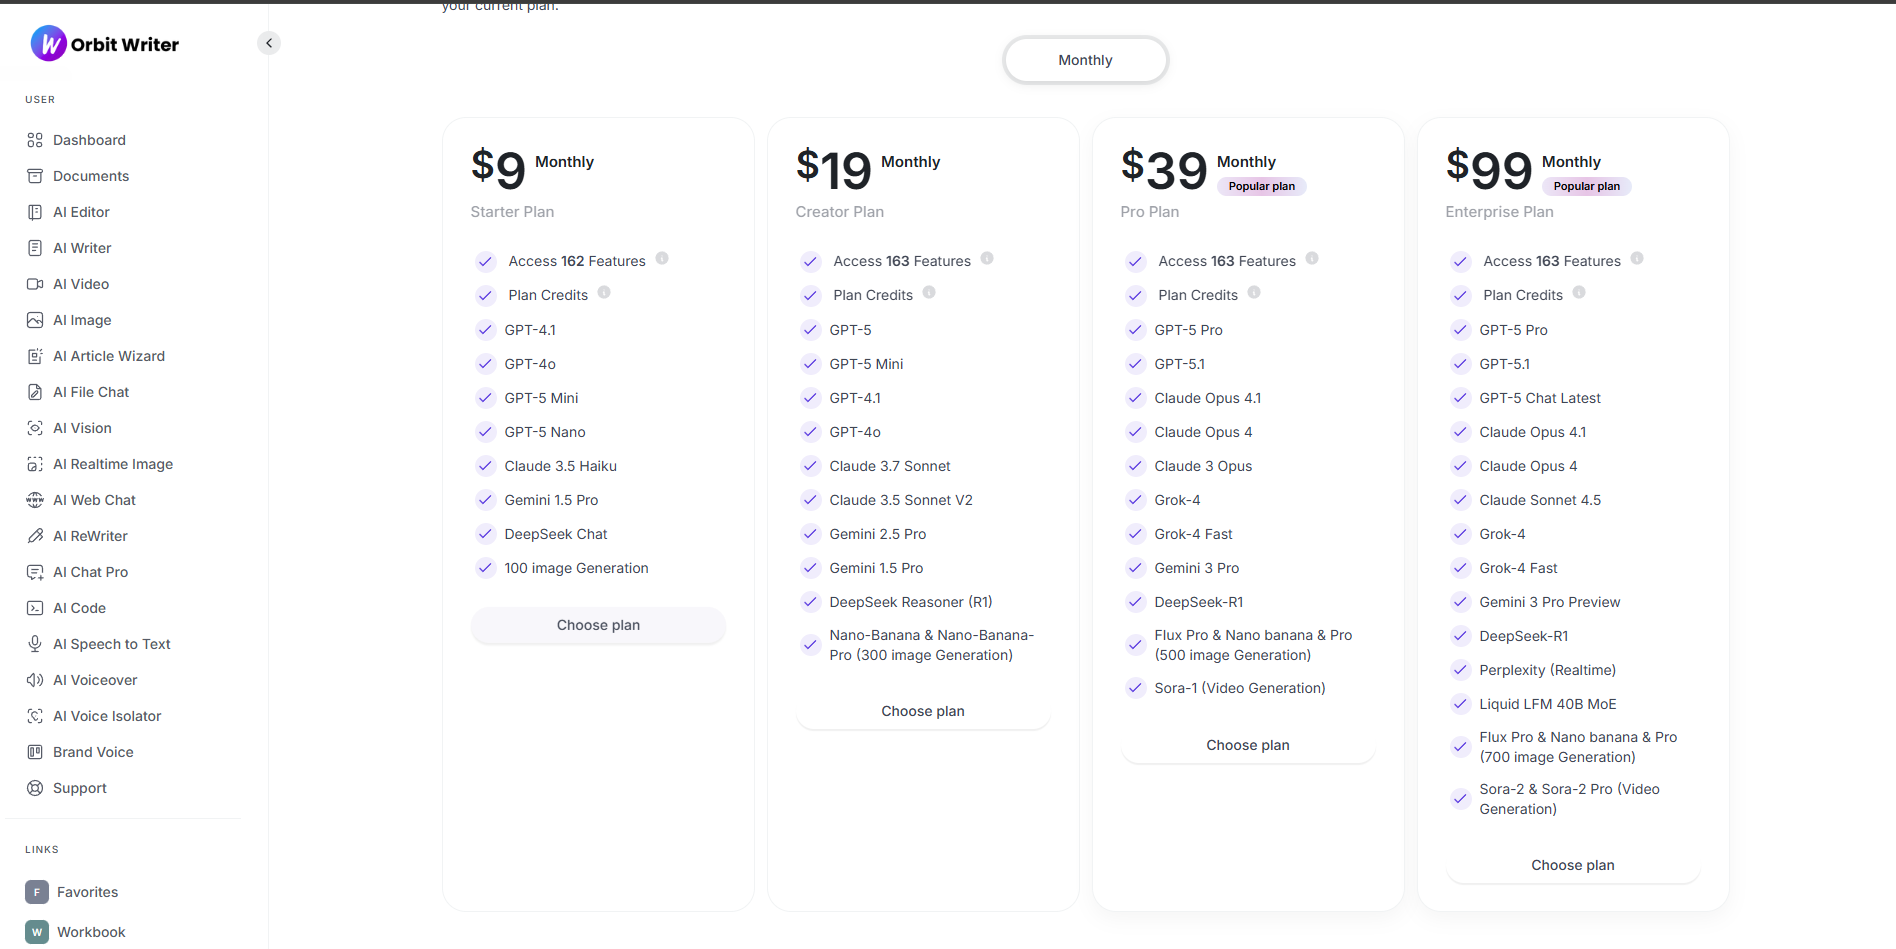Screen dimensions: 1896x949
Task: Choose the $9 Starter Plan
Action: pos(598,625)
